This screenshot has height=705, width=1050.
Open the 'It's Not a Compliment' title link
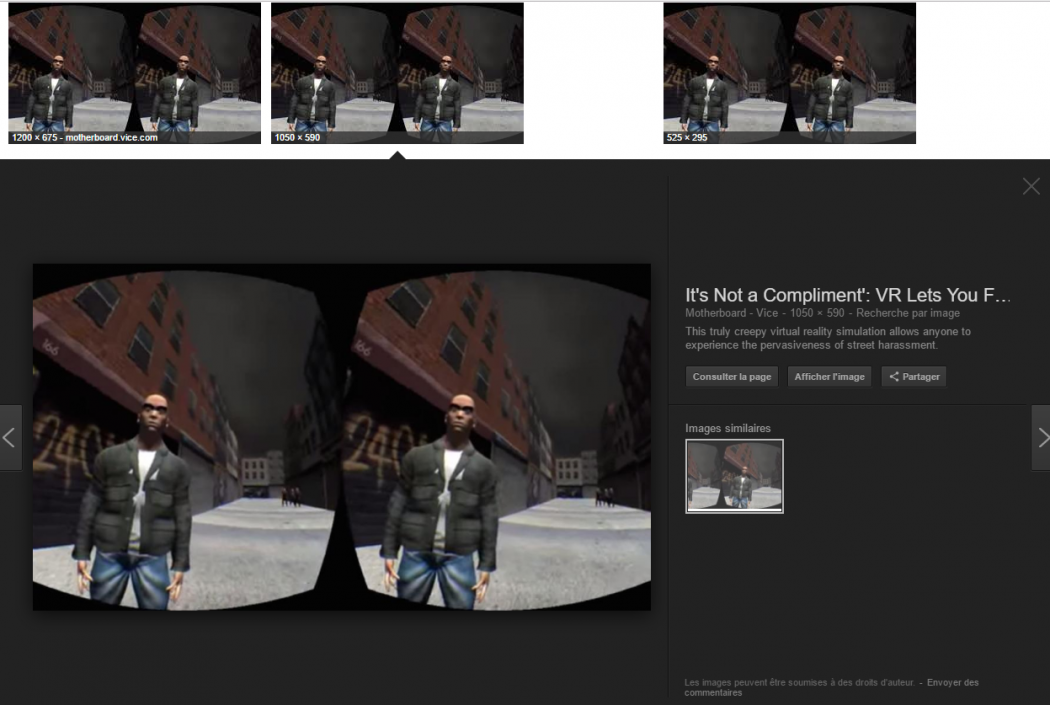pos(847,295)
